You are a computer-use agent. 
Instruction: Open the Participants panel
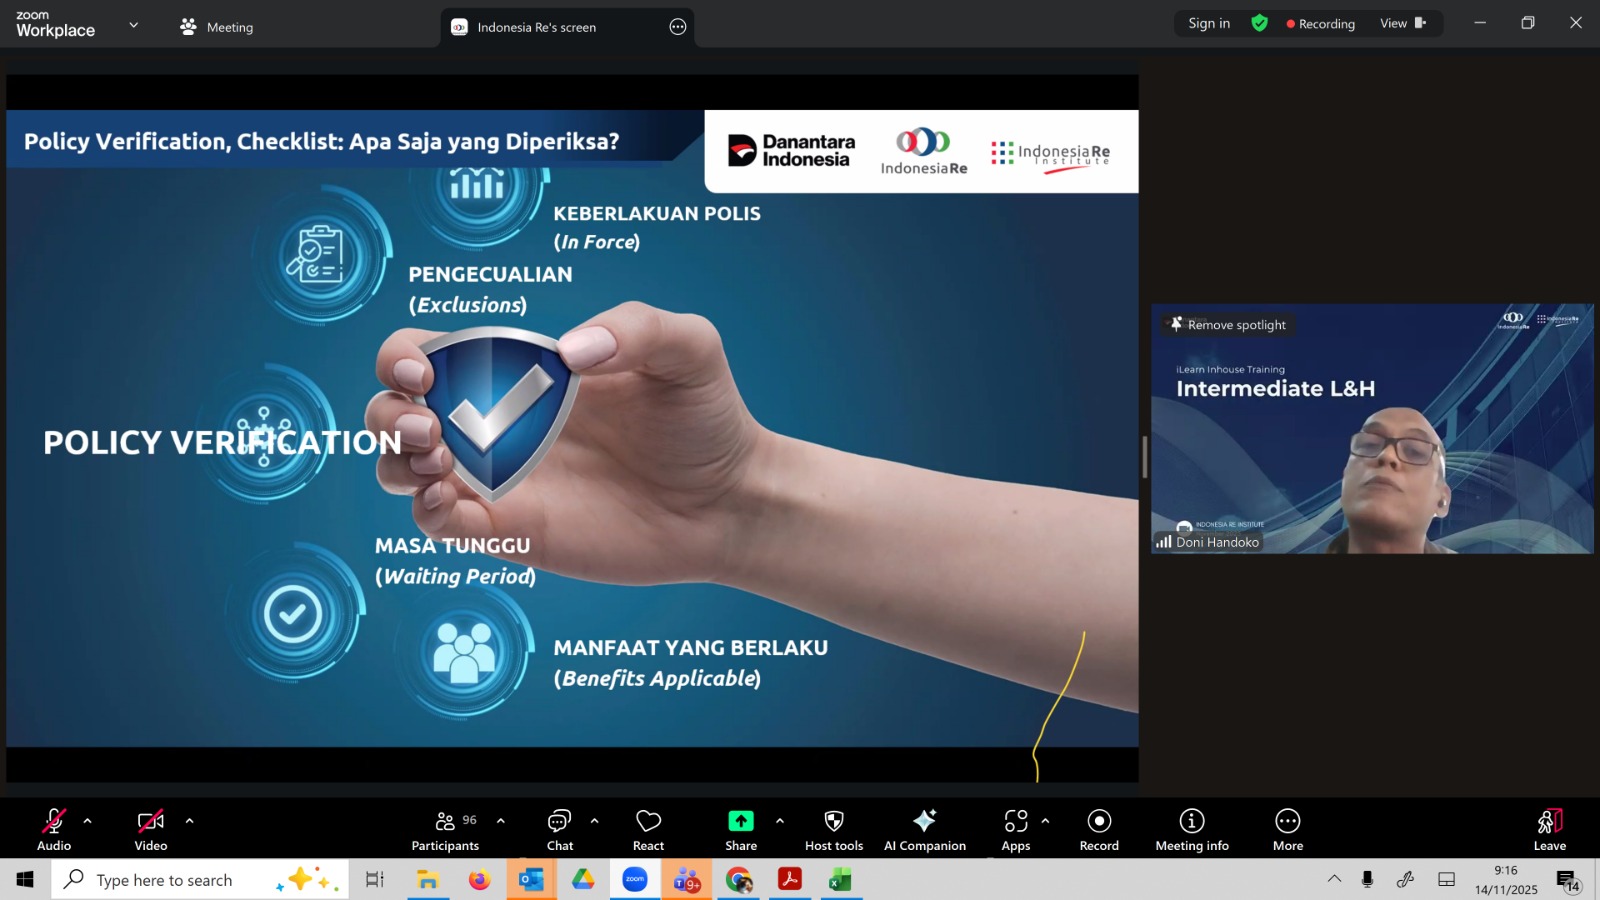pyautogui.click(x=445, y=830)
